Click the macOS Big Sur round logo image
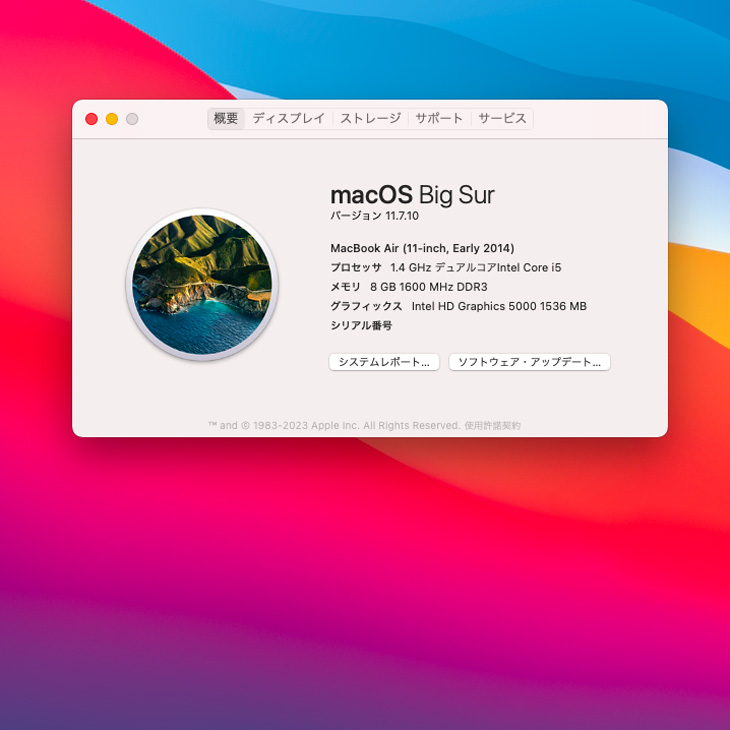The image size is (730, 730). click(x=202, y=284)
